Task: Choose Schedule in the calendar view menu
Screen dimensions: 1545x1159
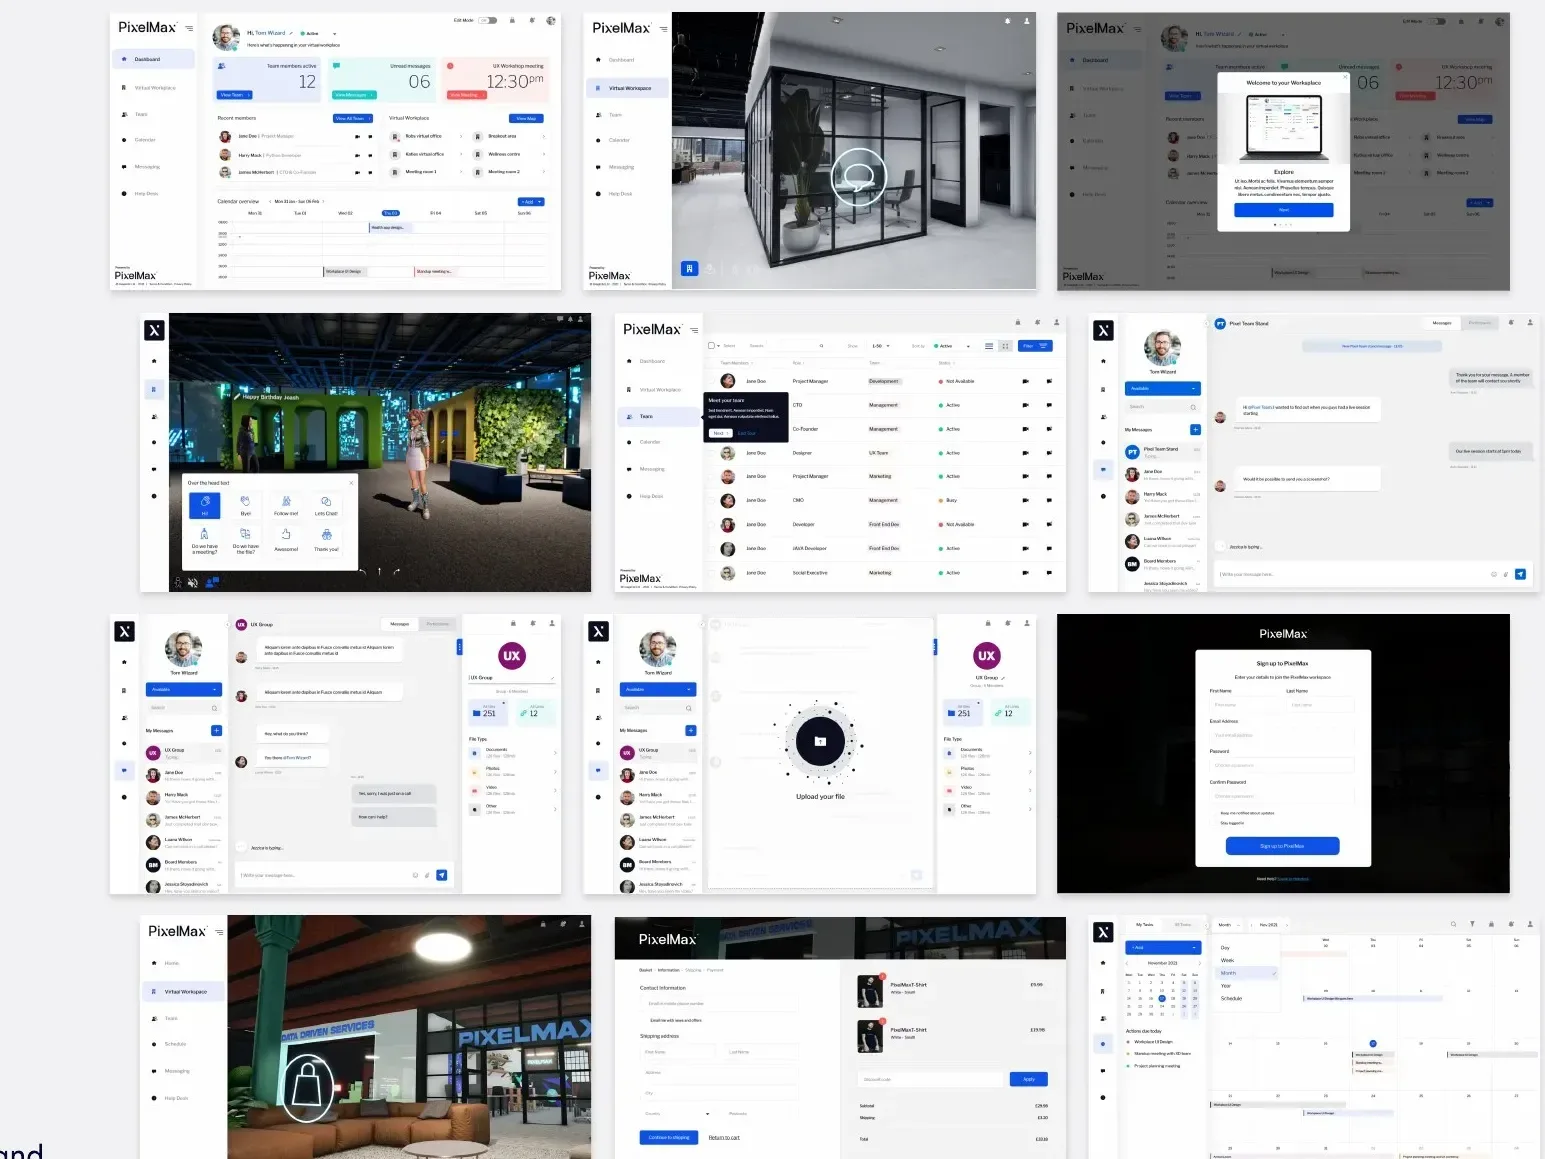Action: pos(1232,998)
